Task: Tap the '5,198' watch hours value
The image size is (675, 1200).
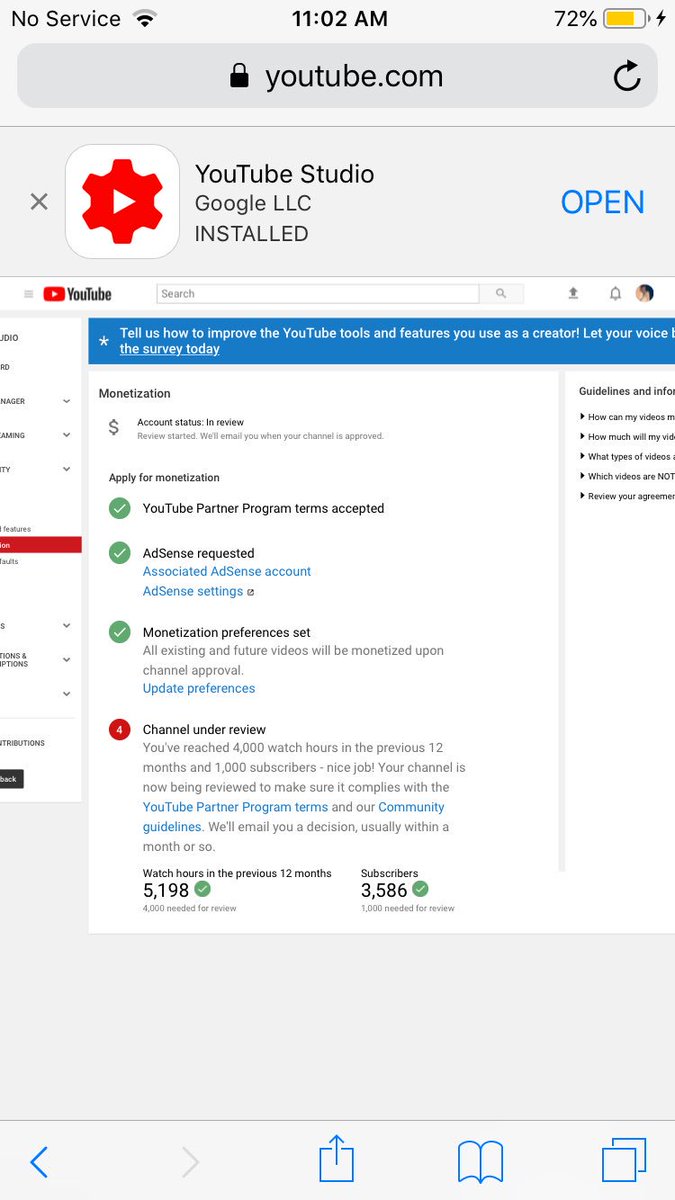Action: pos(166,889)
